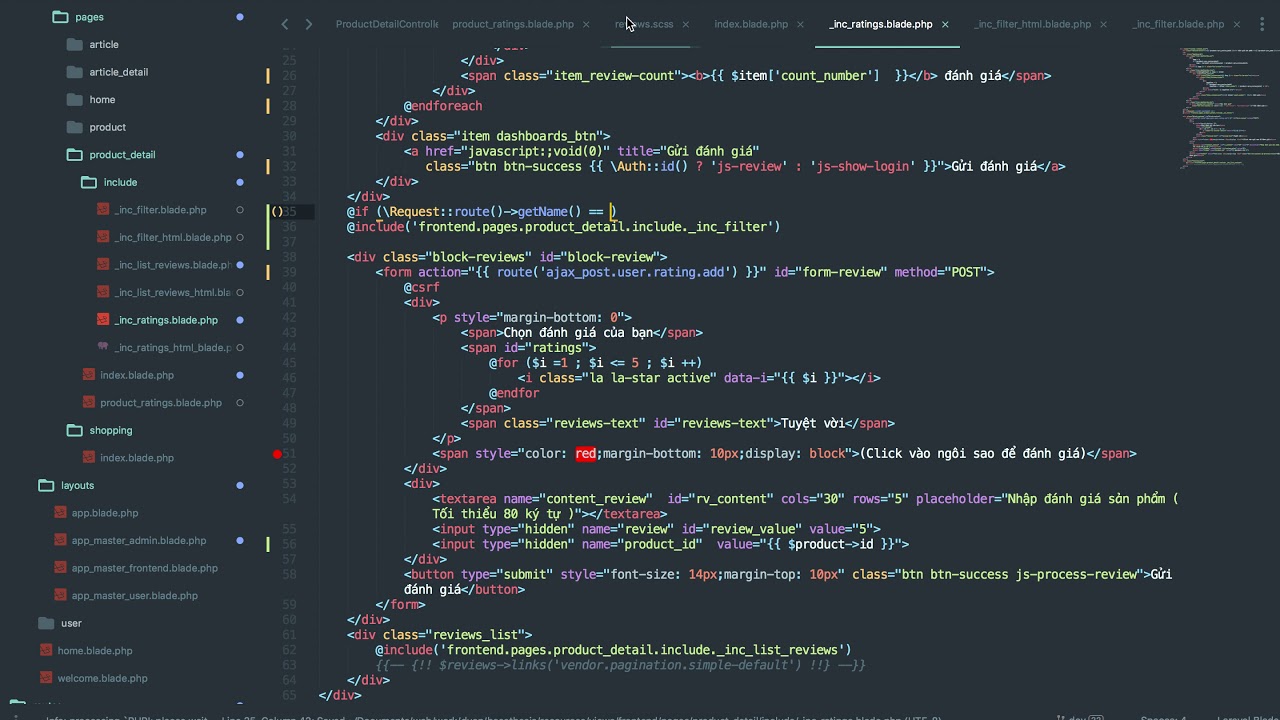This screenshot has height=720, width=1280.
Task: Click the id="form-review" attribute text
Action: 830,272
